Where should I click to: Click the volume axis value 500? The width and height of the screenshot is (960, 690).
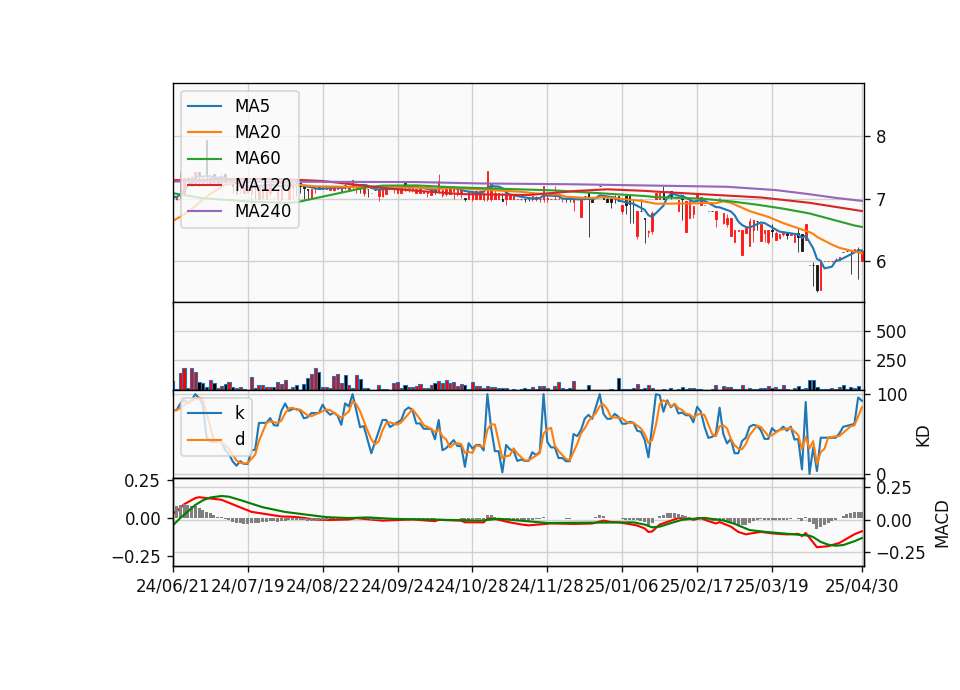pos(891,332)
